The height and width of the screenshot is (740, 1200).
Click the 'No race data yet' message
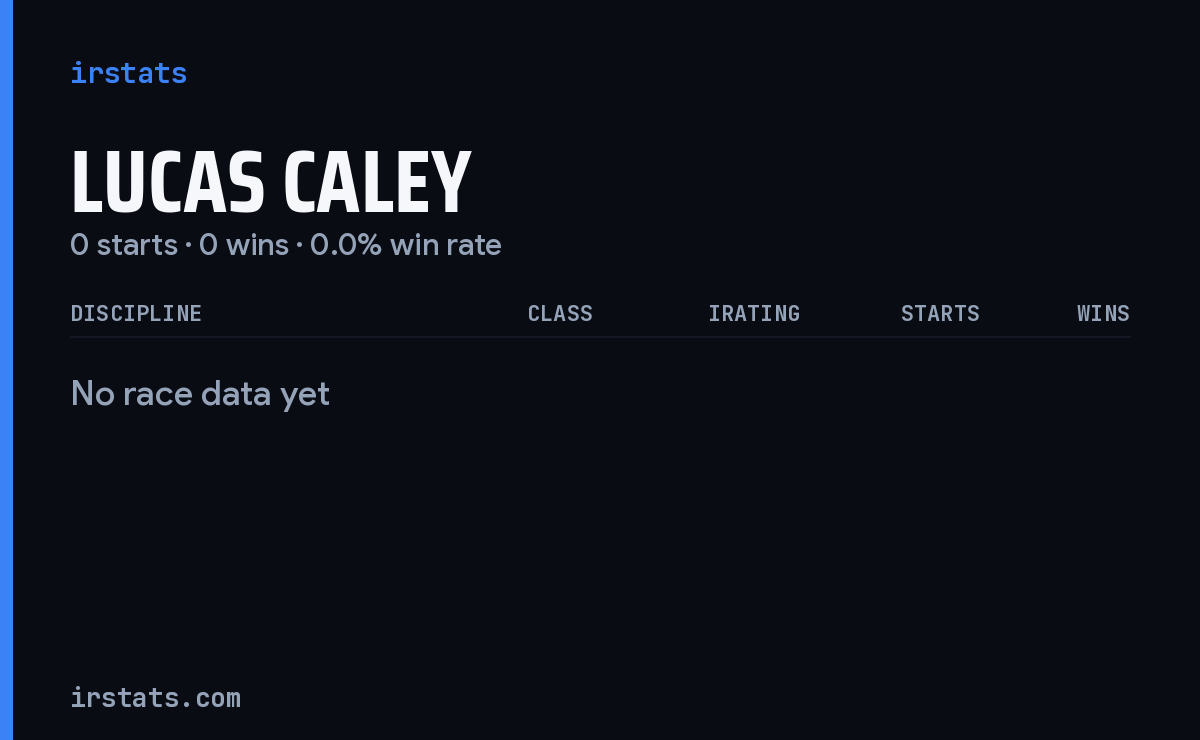click(200, 394)
